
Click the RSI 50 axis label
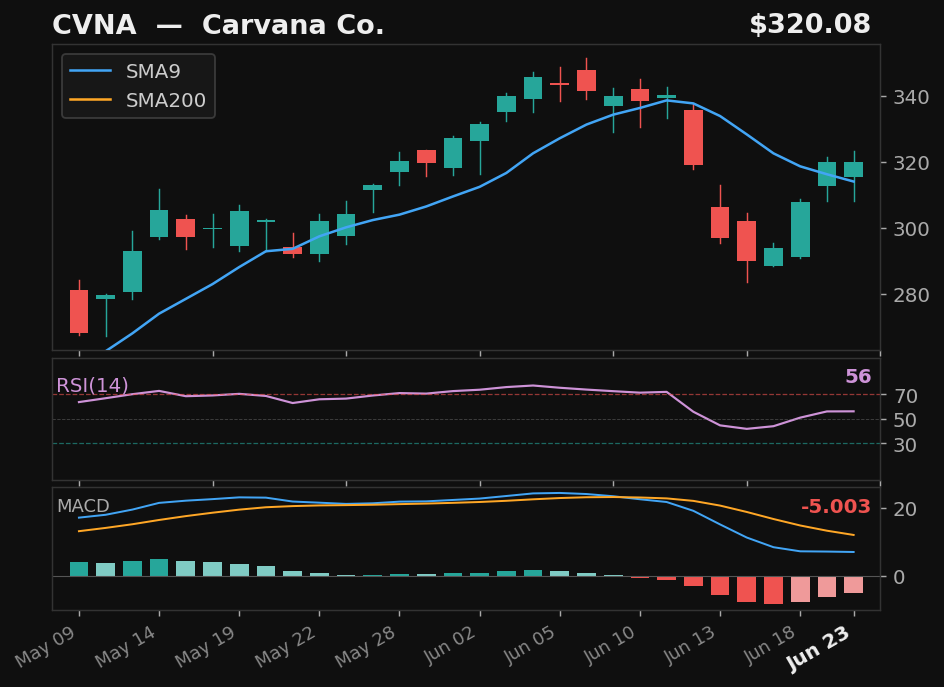pyautogui.click(x=905, y=420)
